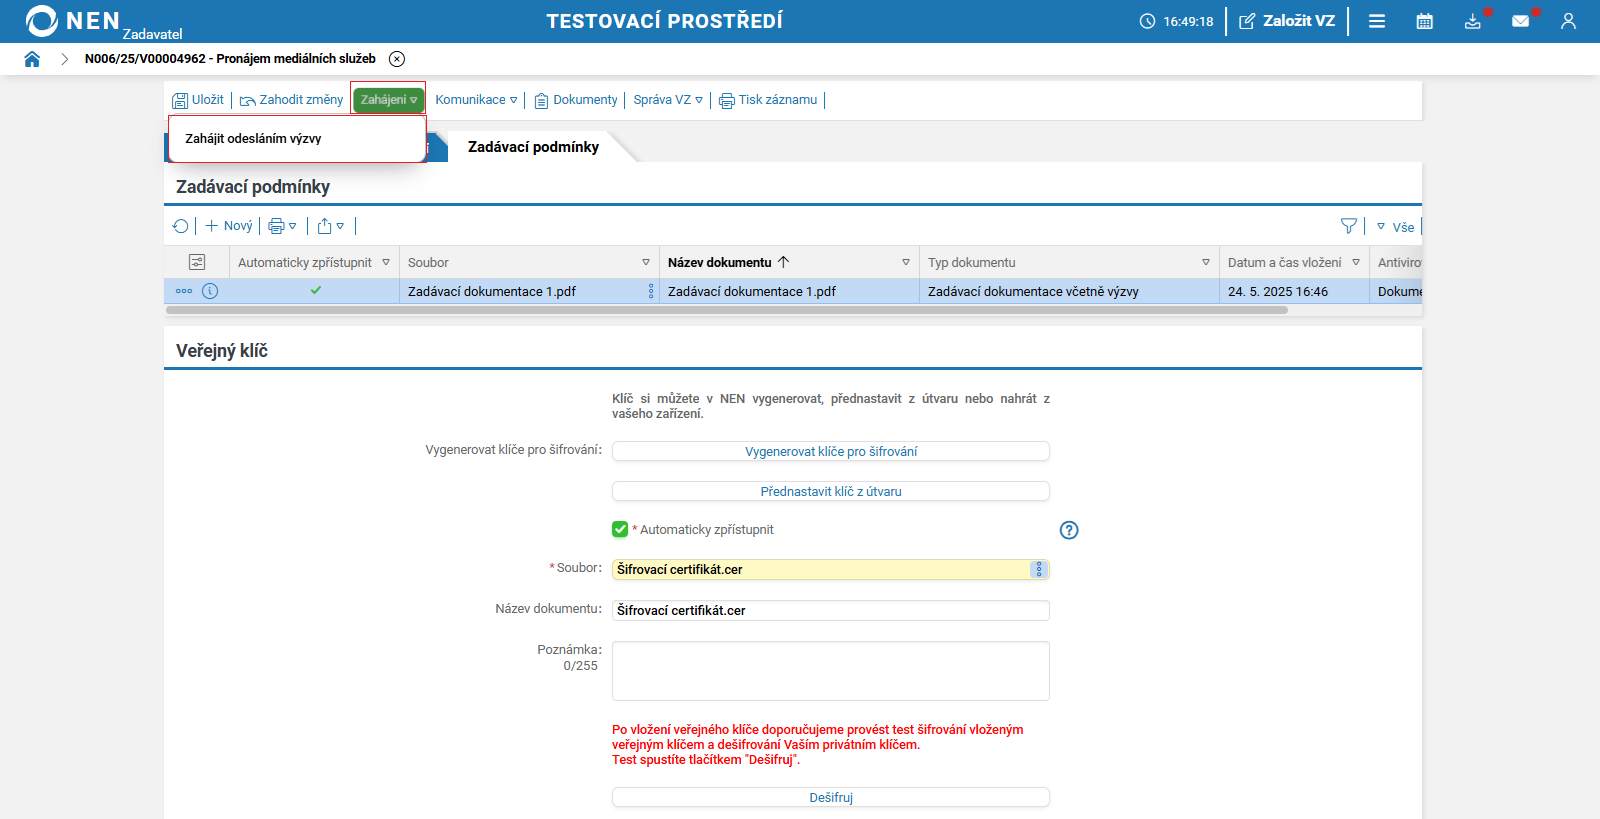Image resolution: width=1600 pixels, height=819 pixels.
Task: Open the hamburger main menu
Action: click(x=1377, y=21)
